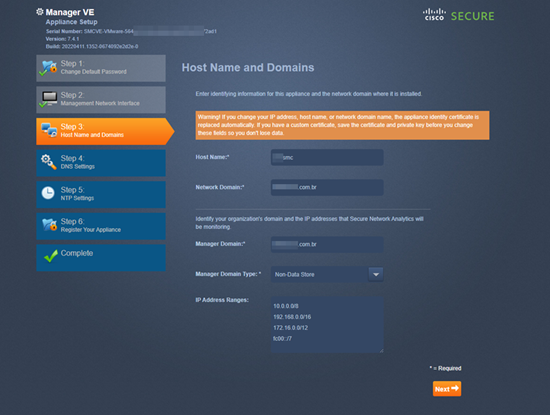Click the Cisco Secure logo
550x415 pixels.
click(x=459, y=15)
